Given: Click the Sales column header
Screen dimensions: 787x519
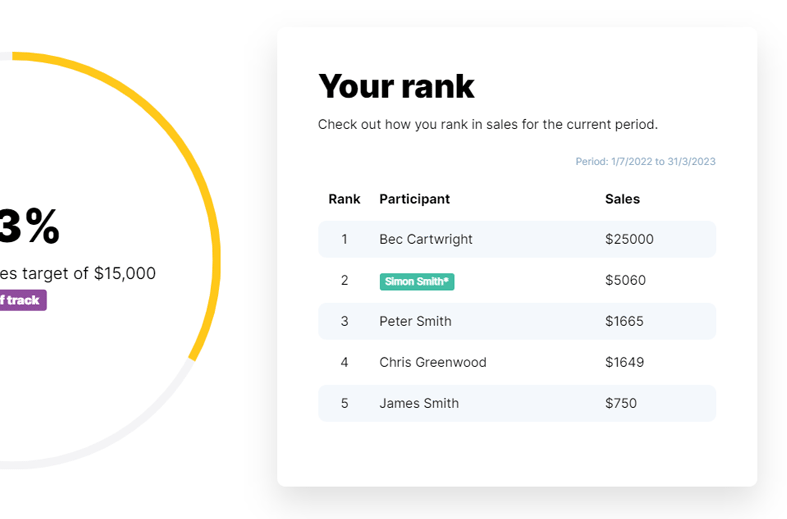Looking at the screenshot, I should click(622, 199).
